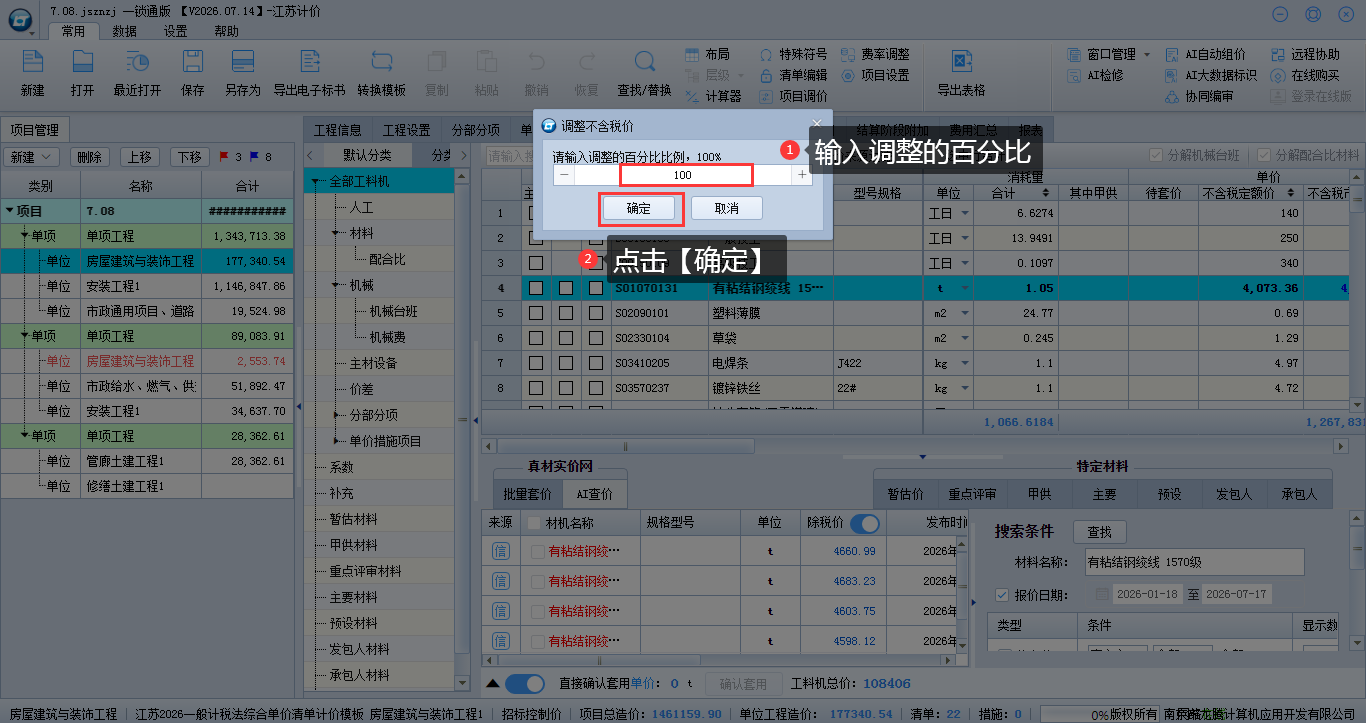
Task: Click the 新建 new file toolbar icon
Action: 33,61
